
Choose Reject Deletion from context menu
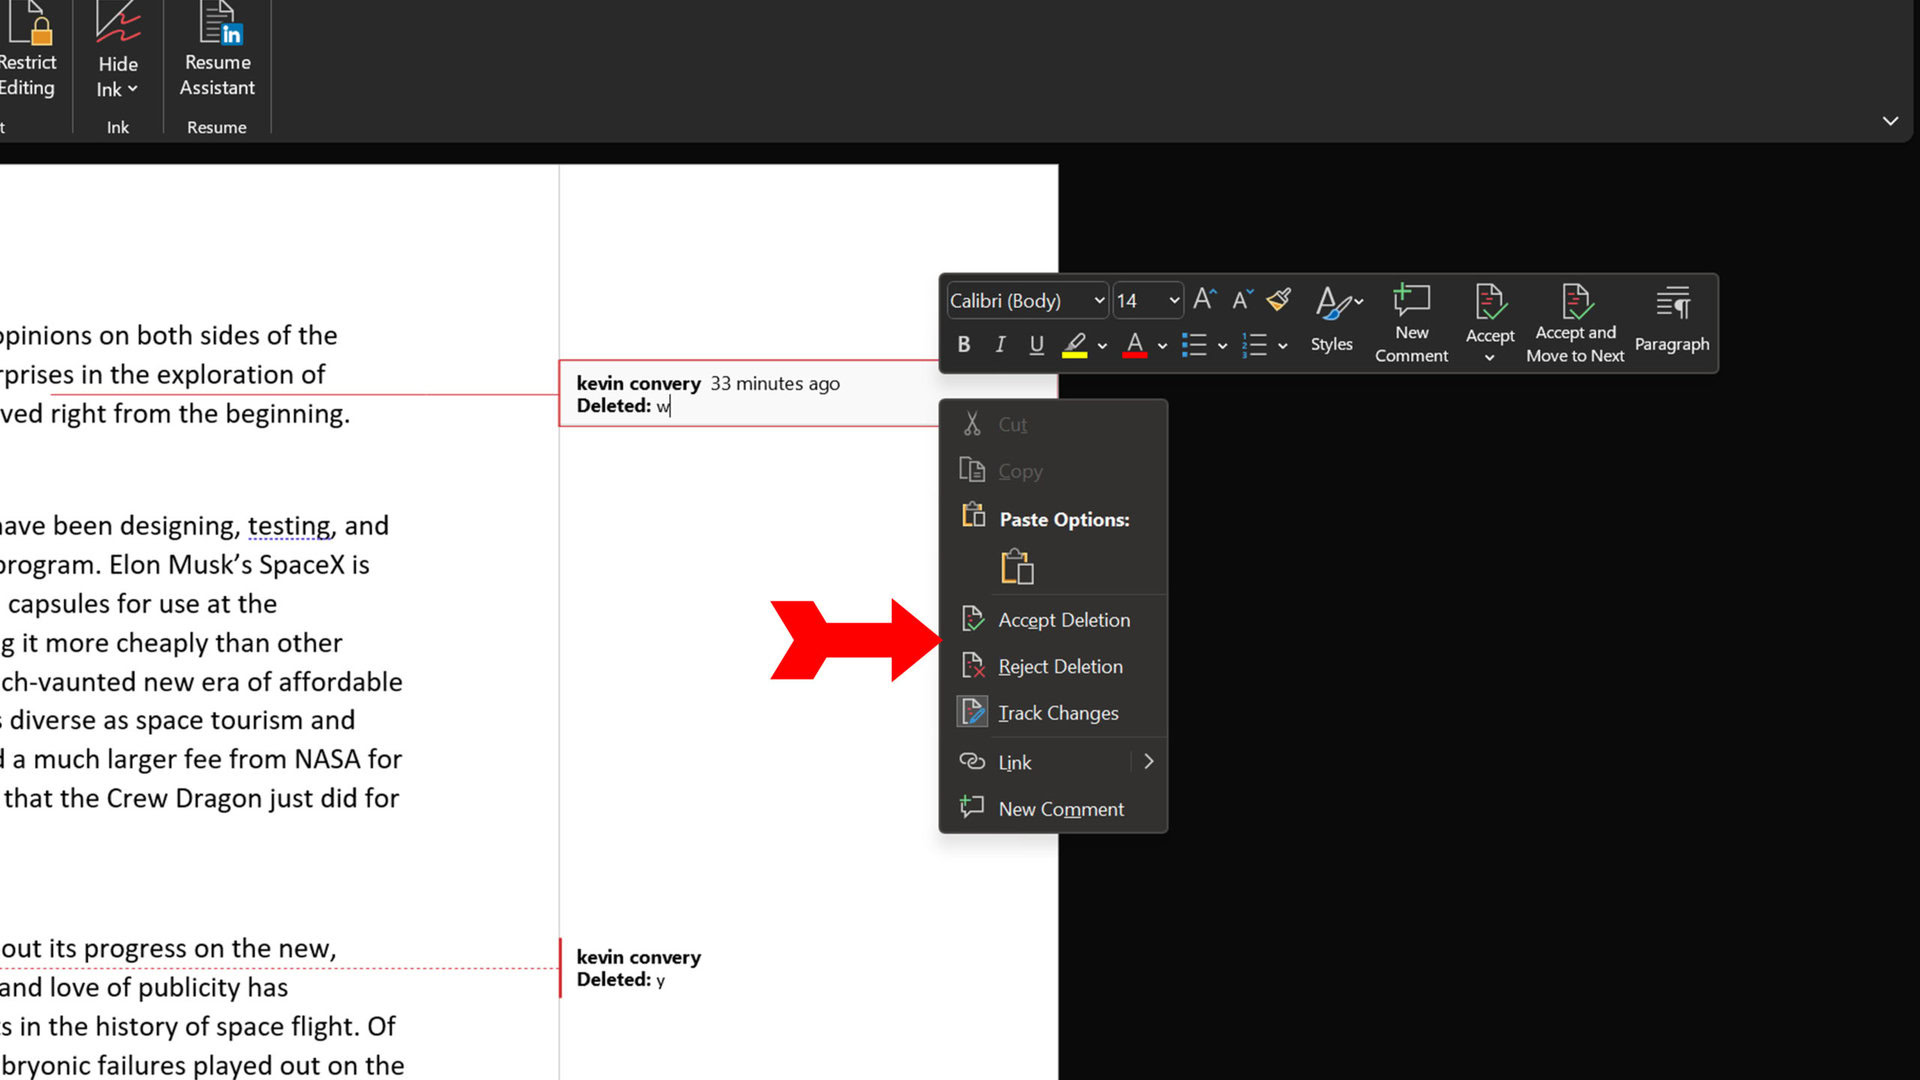1059,666
